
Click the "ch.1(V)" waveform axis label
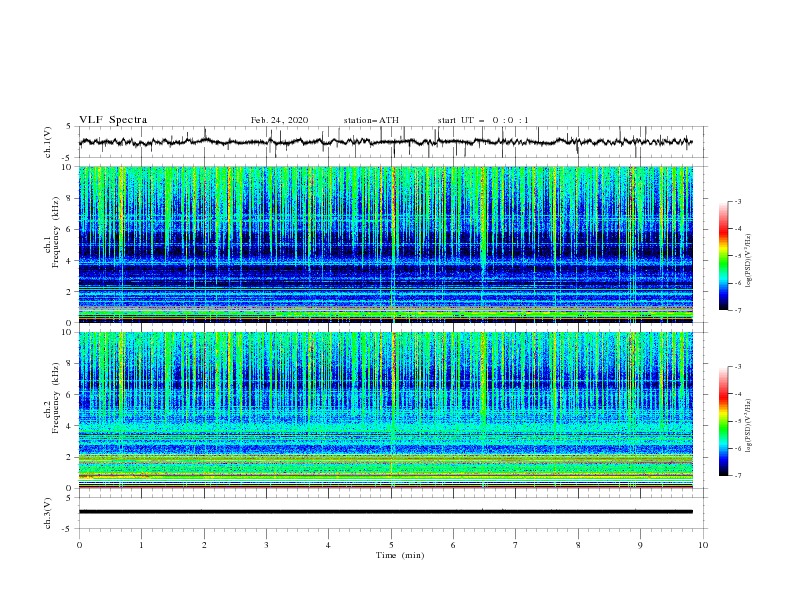point(48,142)
